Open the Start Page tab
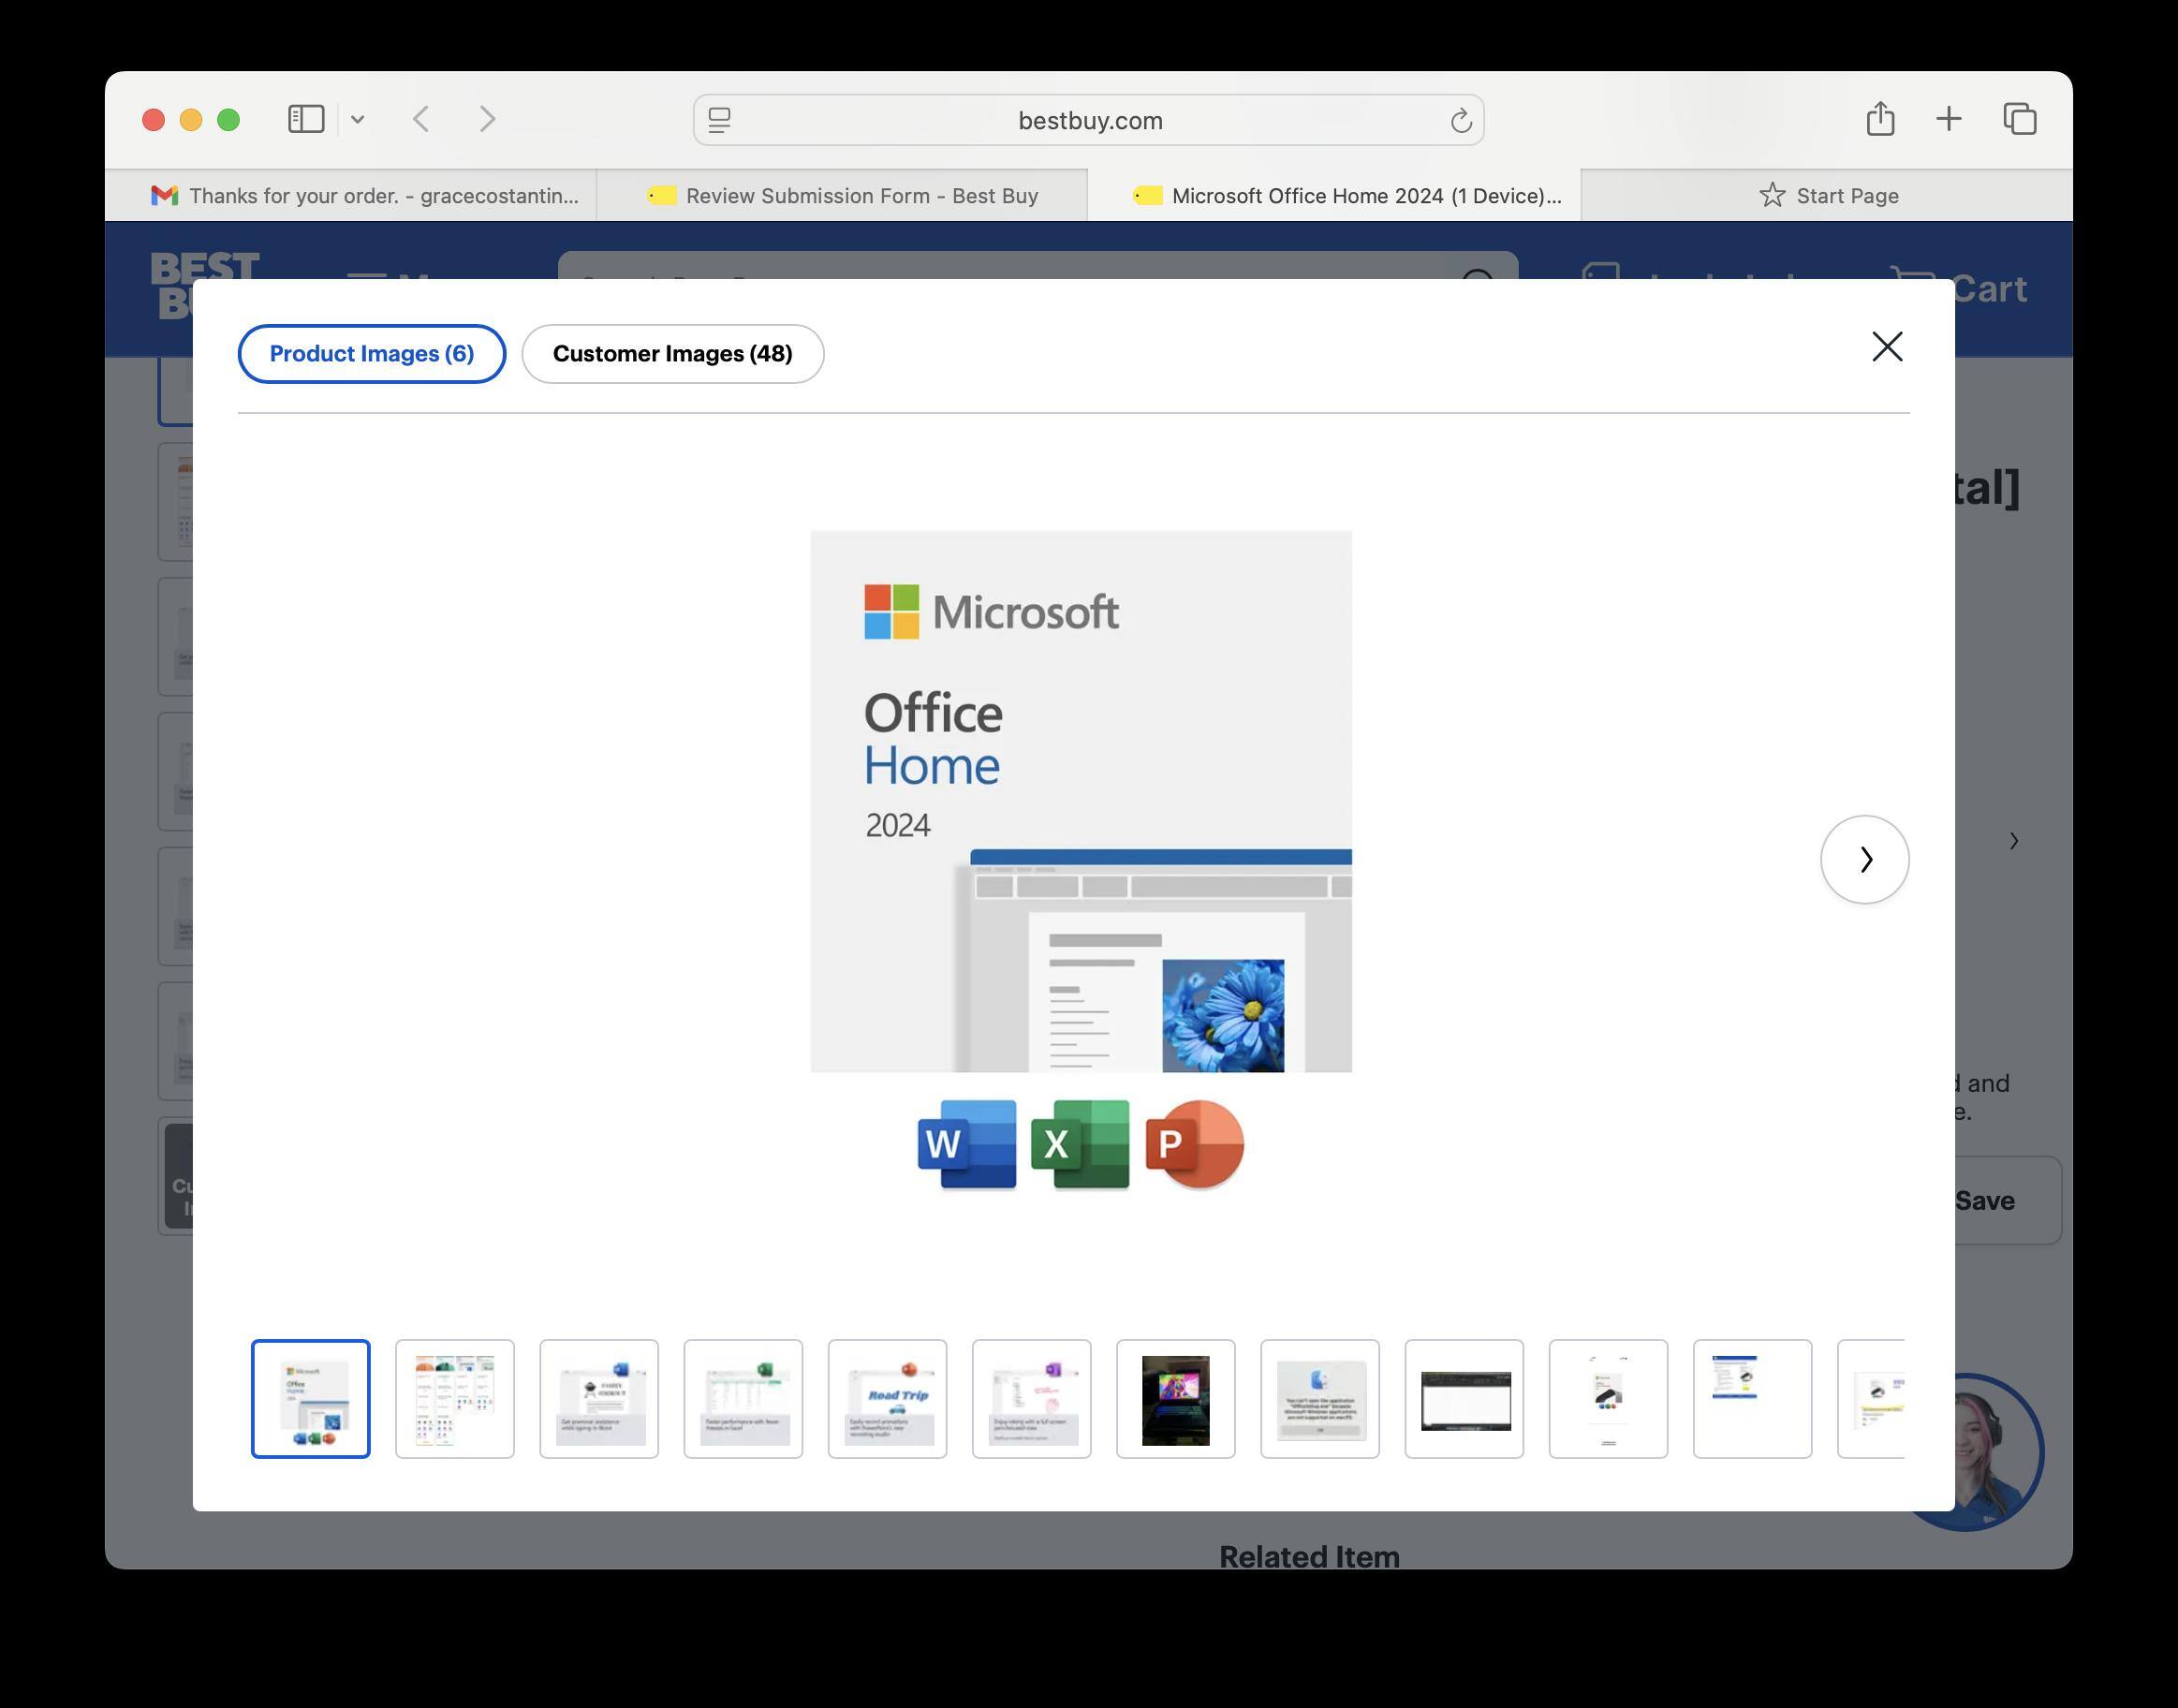Viewport: 2178px width, 1708px height. pyautogui.click(x=1828, y=196)
